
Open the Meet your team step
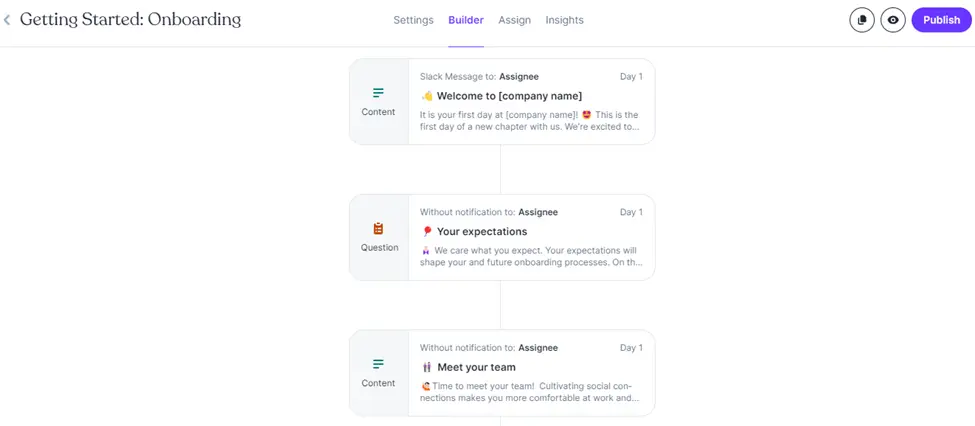pos(502,373)
